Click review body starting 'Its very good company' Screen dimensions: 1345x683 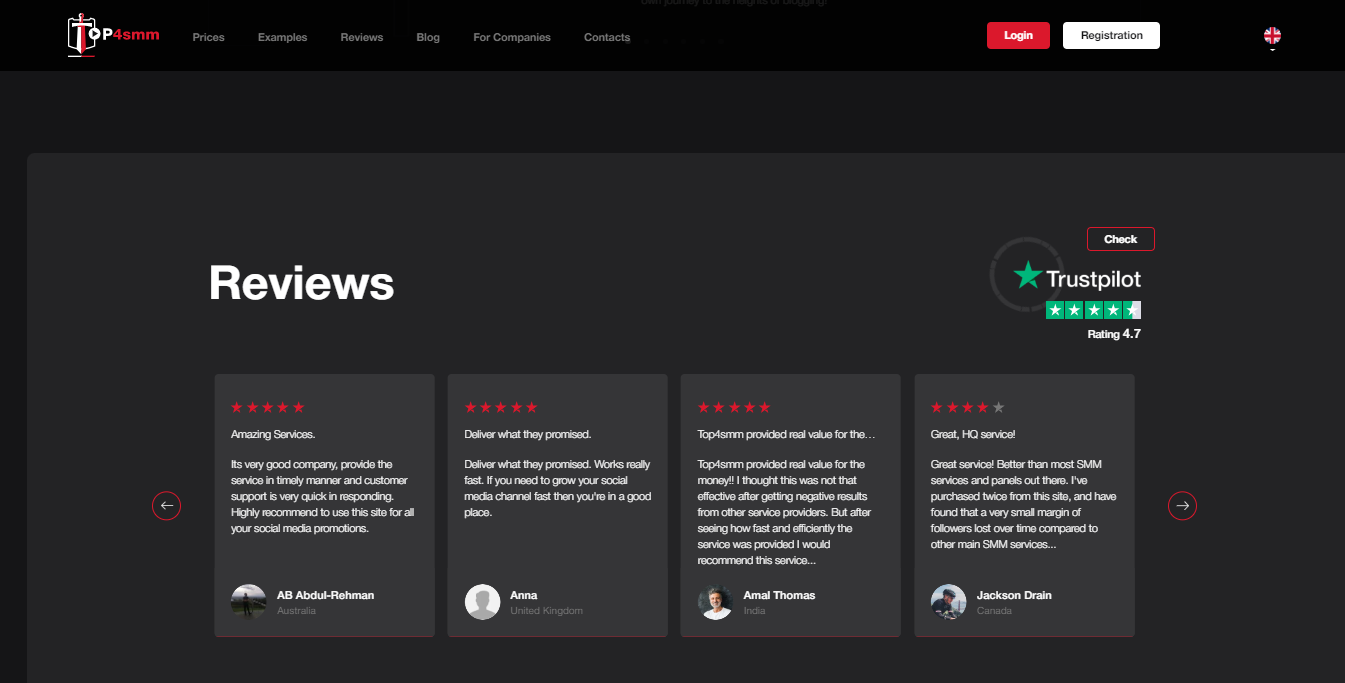click(x=324, y=497)
